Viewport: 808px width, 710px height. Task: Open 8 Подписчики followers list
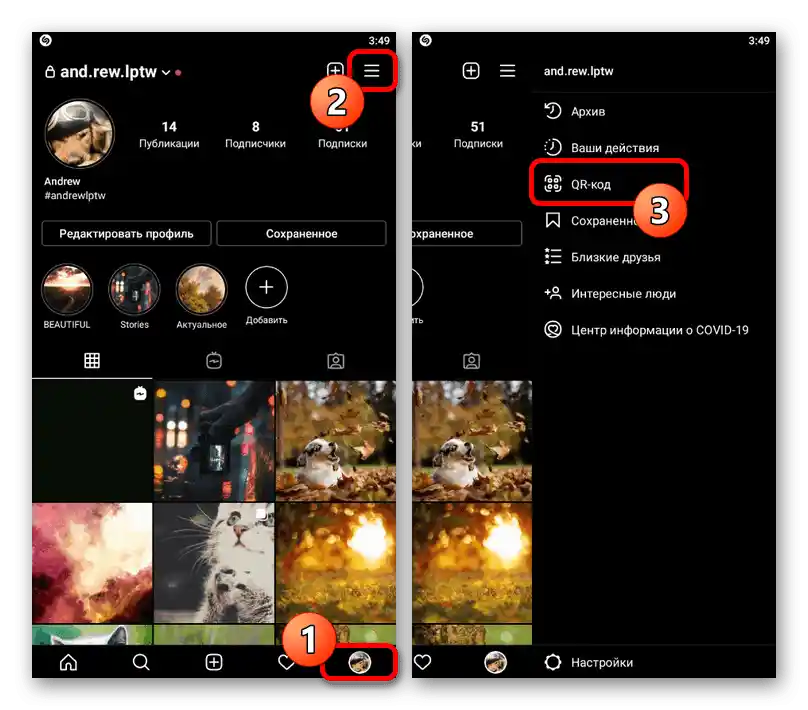pyautogui.click(x=255, y=134)
